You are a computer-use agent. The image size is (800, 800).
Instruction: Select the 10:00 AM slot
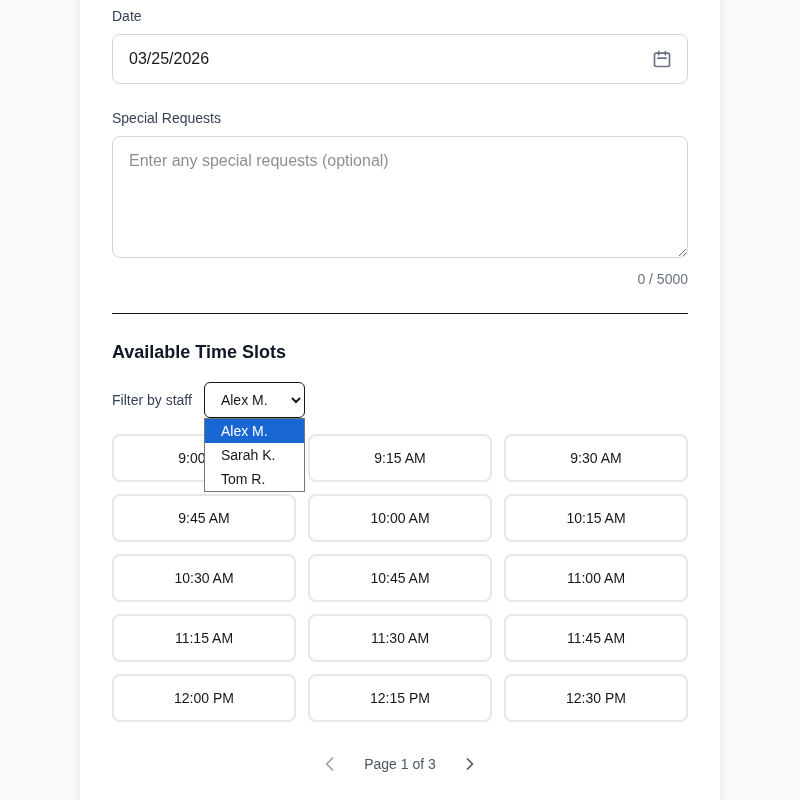point(400,518)
